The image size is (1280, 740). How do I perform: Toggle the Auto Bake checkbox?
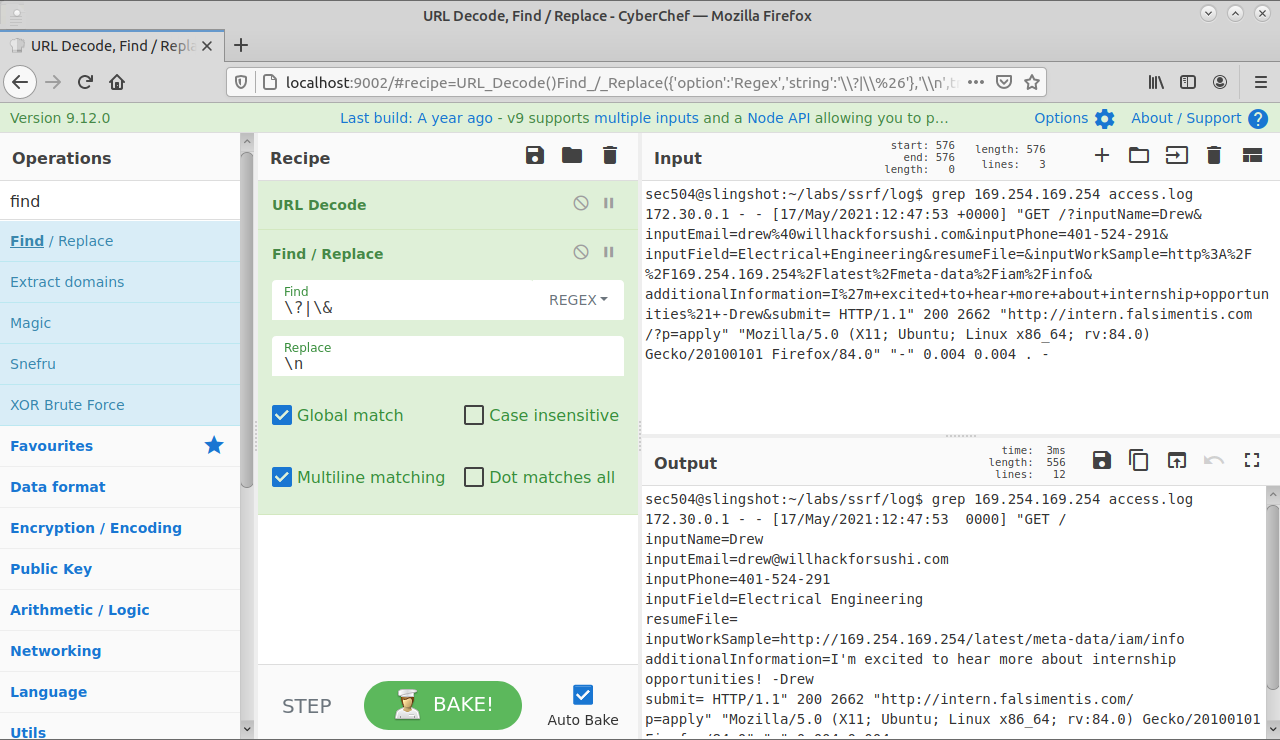[x=583, y=694]
